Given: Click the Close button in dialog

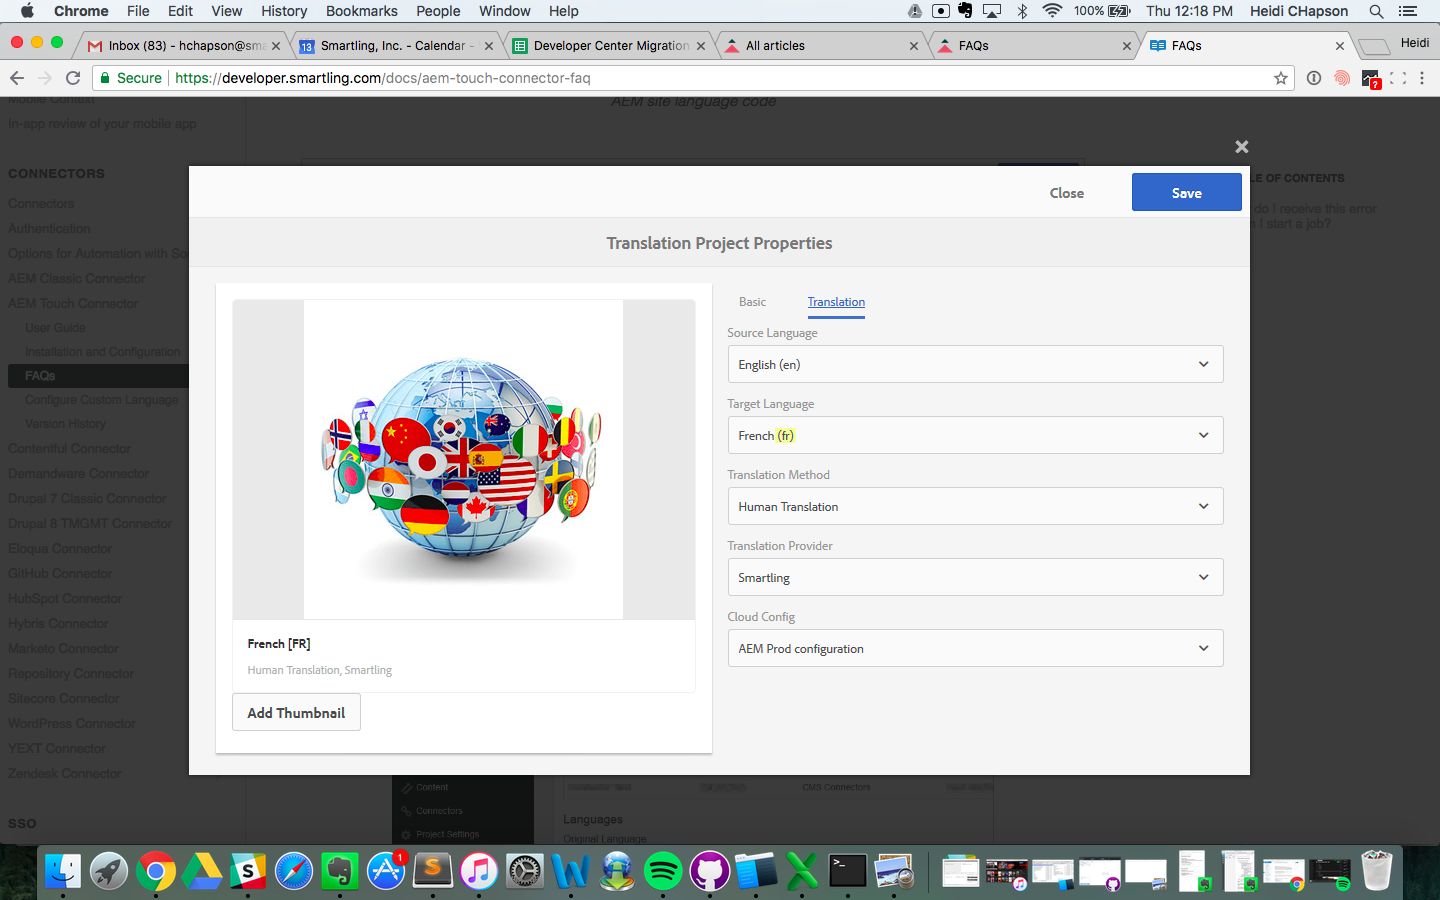Looking at the screenshot, I should pyautogui.click(x=1066, y=193).
